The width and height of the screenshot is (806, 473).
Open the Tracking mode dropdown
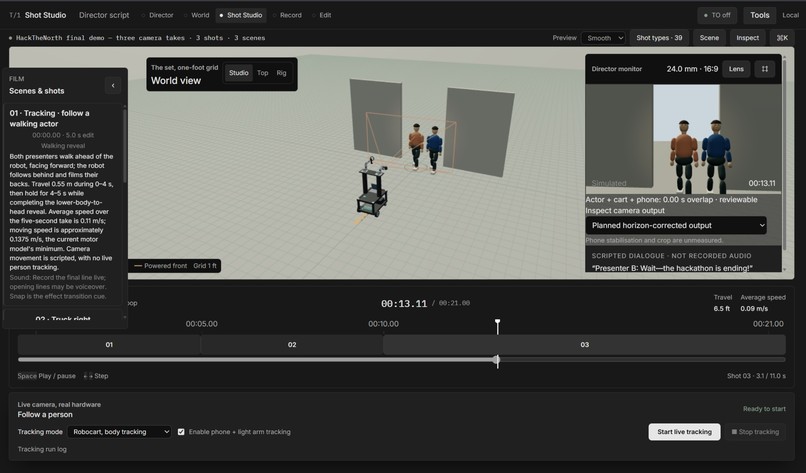(x=119, y=432)
